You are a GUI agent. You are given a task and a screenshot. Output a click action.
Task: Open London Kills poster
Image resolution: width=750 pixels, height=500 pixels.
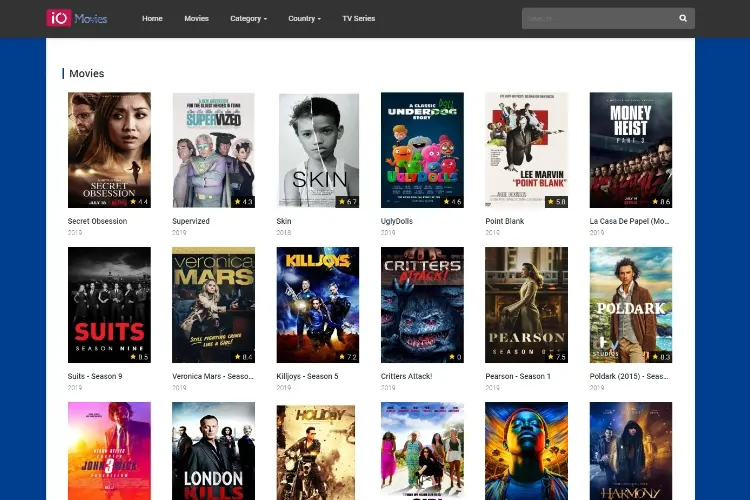coord(213,451)
